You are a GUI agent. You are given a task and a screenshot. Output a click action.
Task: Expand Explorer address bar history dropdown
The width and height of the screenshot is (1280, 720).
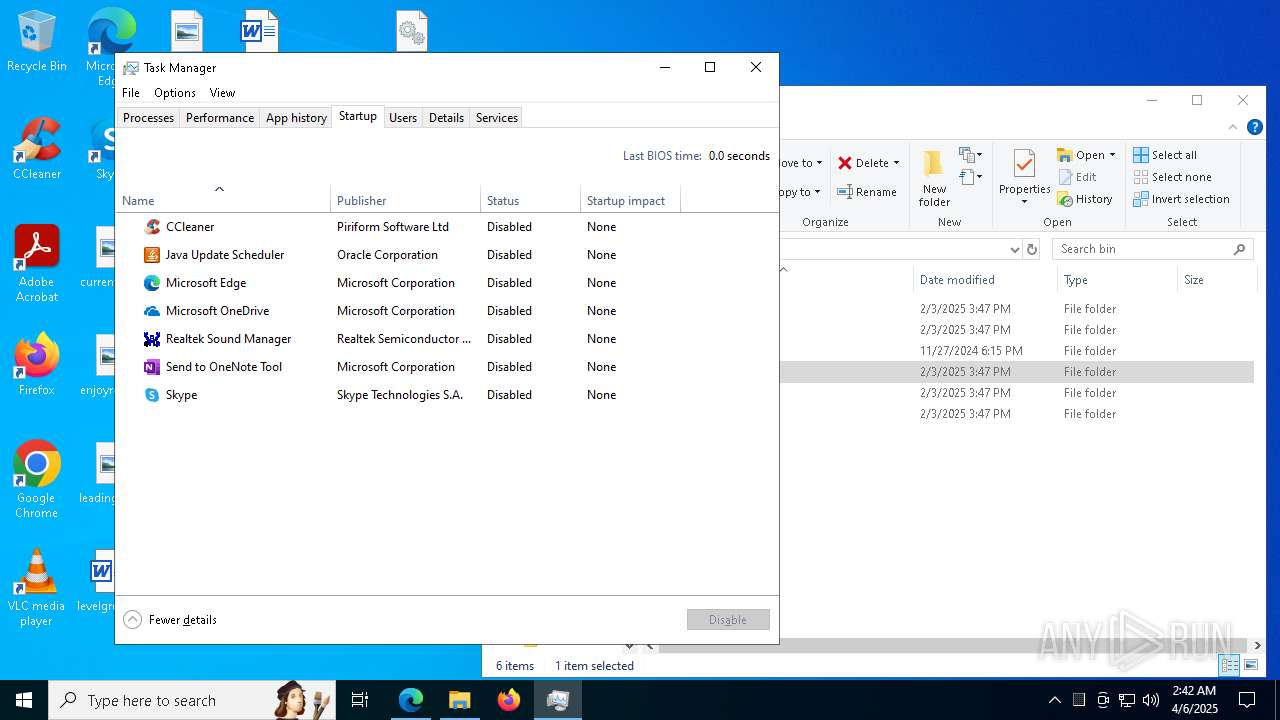point(1014,249)
